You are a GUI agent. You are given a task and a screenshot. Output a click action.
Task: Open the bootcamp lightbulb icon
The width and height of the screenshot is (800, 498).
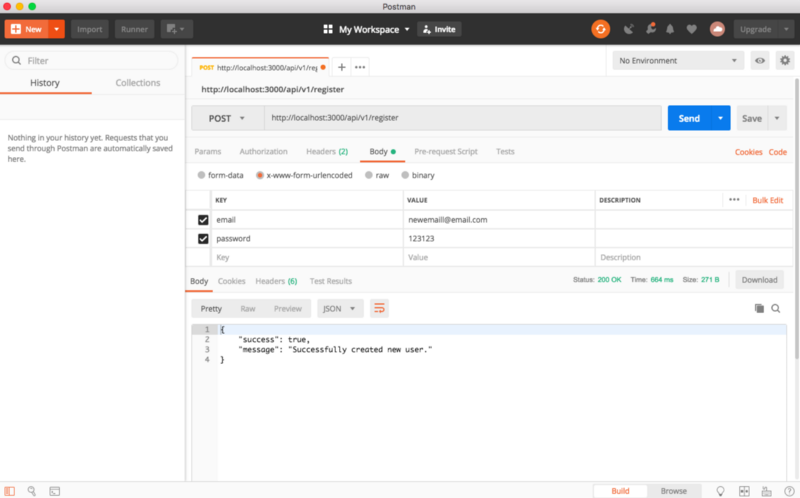[720, 491]
